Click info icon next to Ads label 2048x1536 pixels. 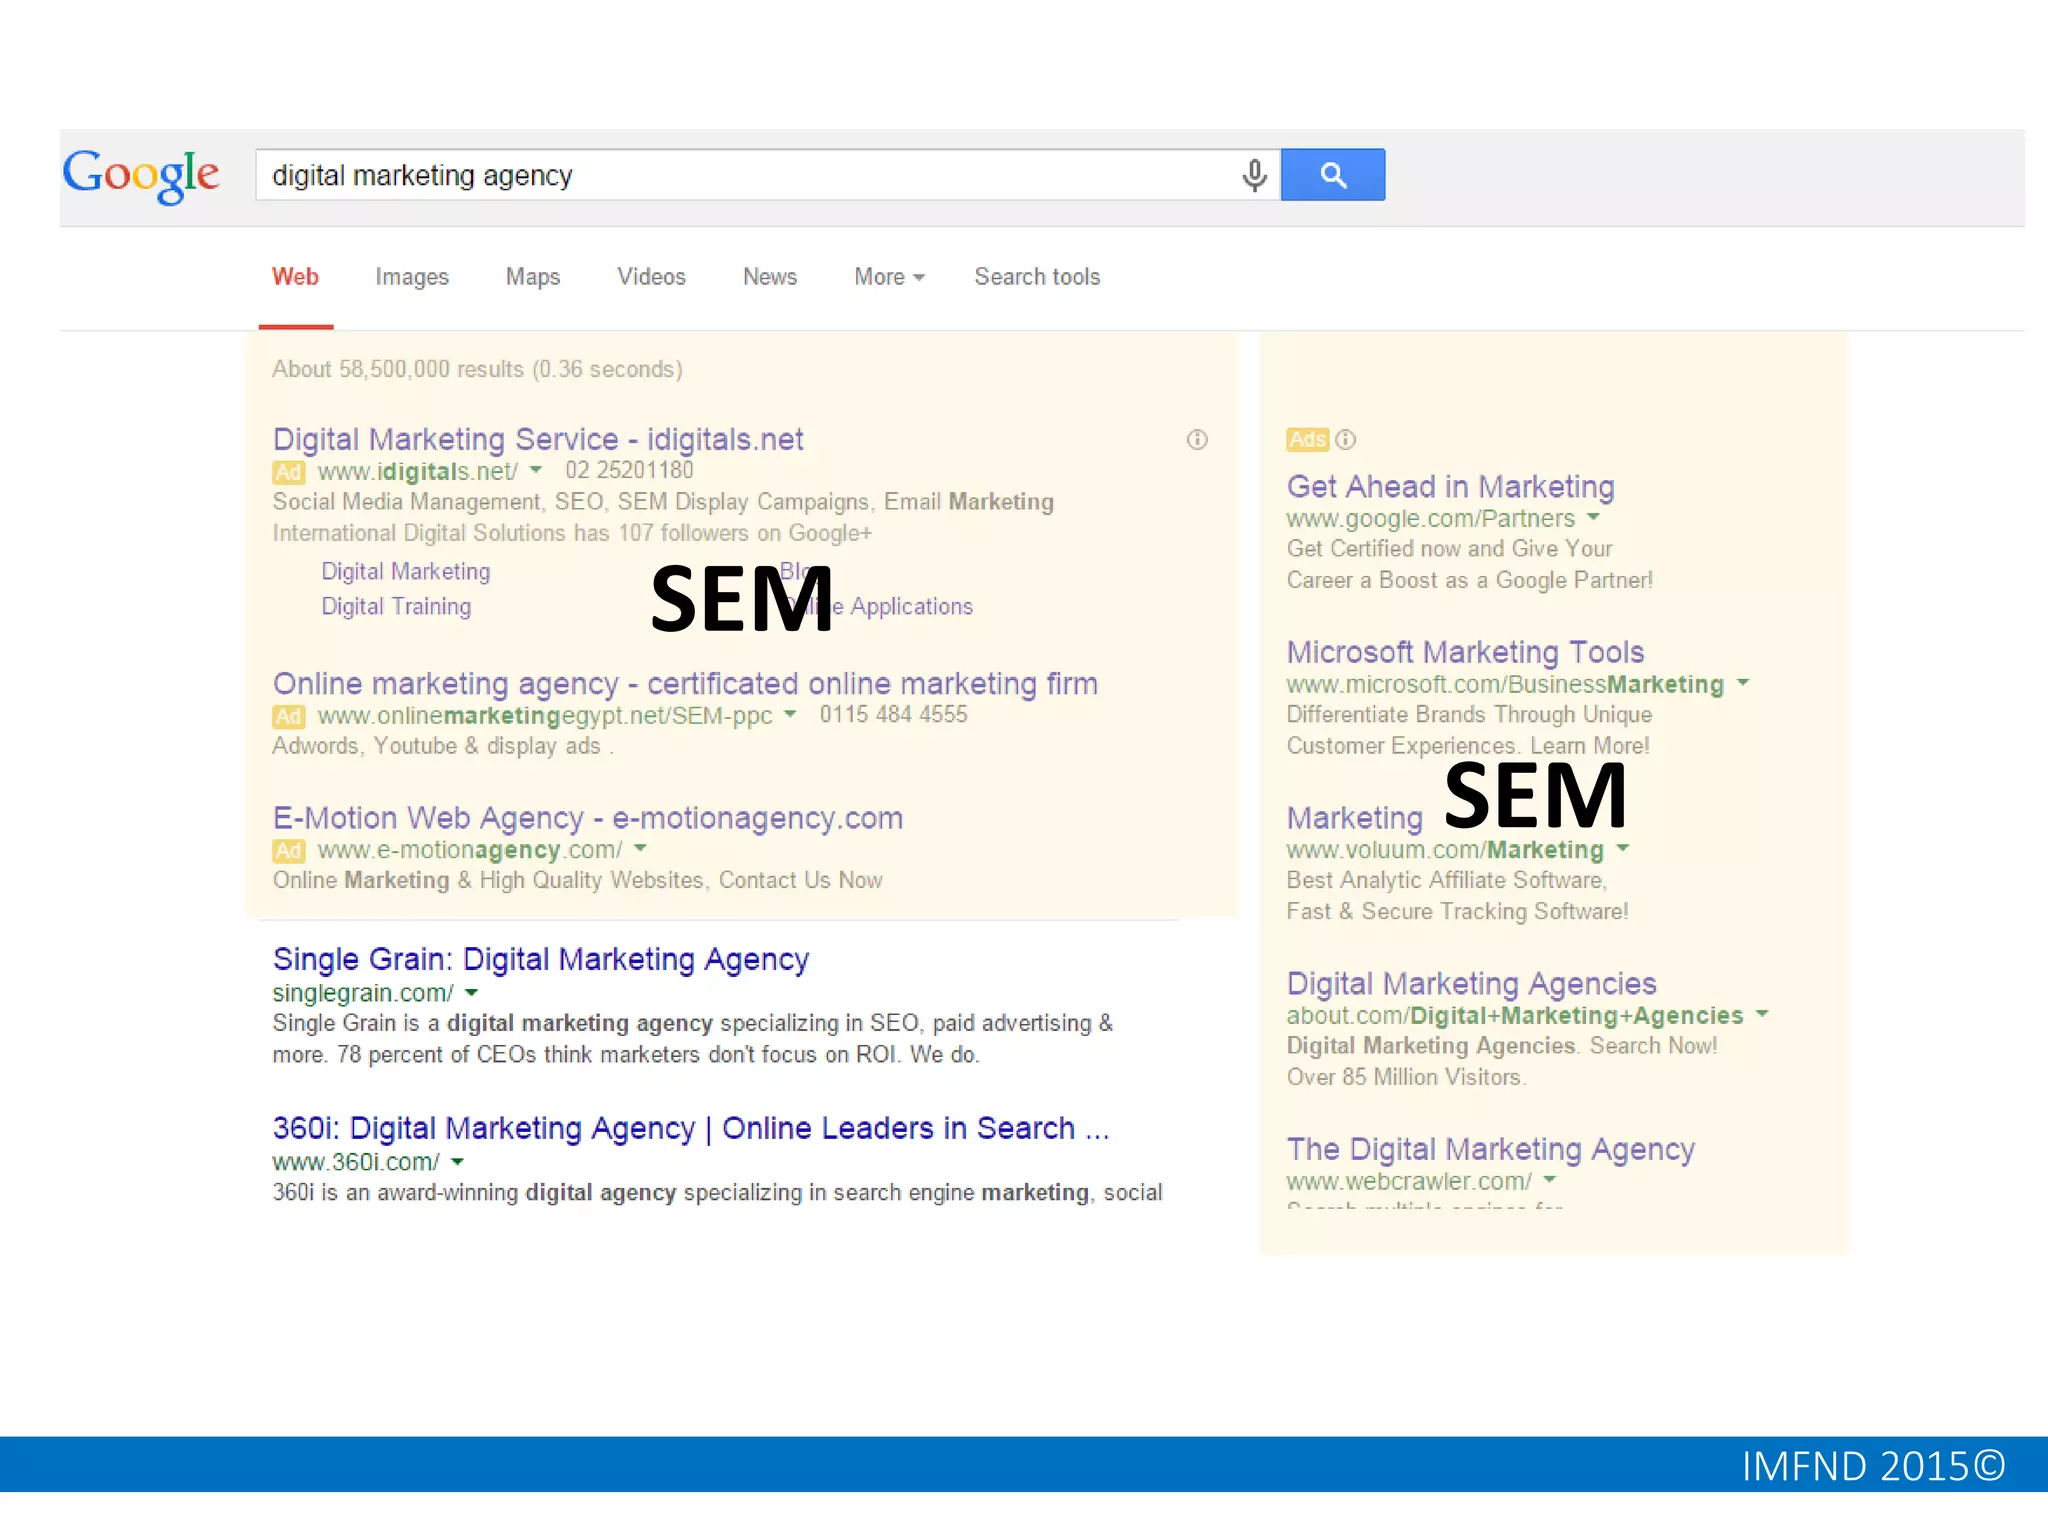click(x=1346, y=439)
